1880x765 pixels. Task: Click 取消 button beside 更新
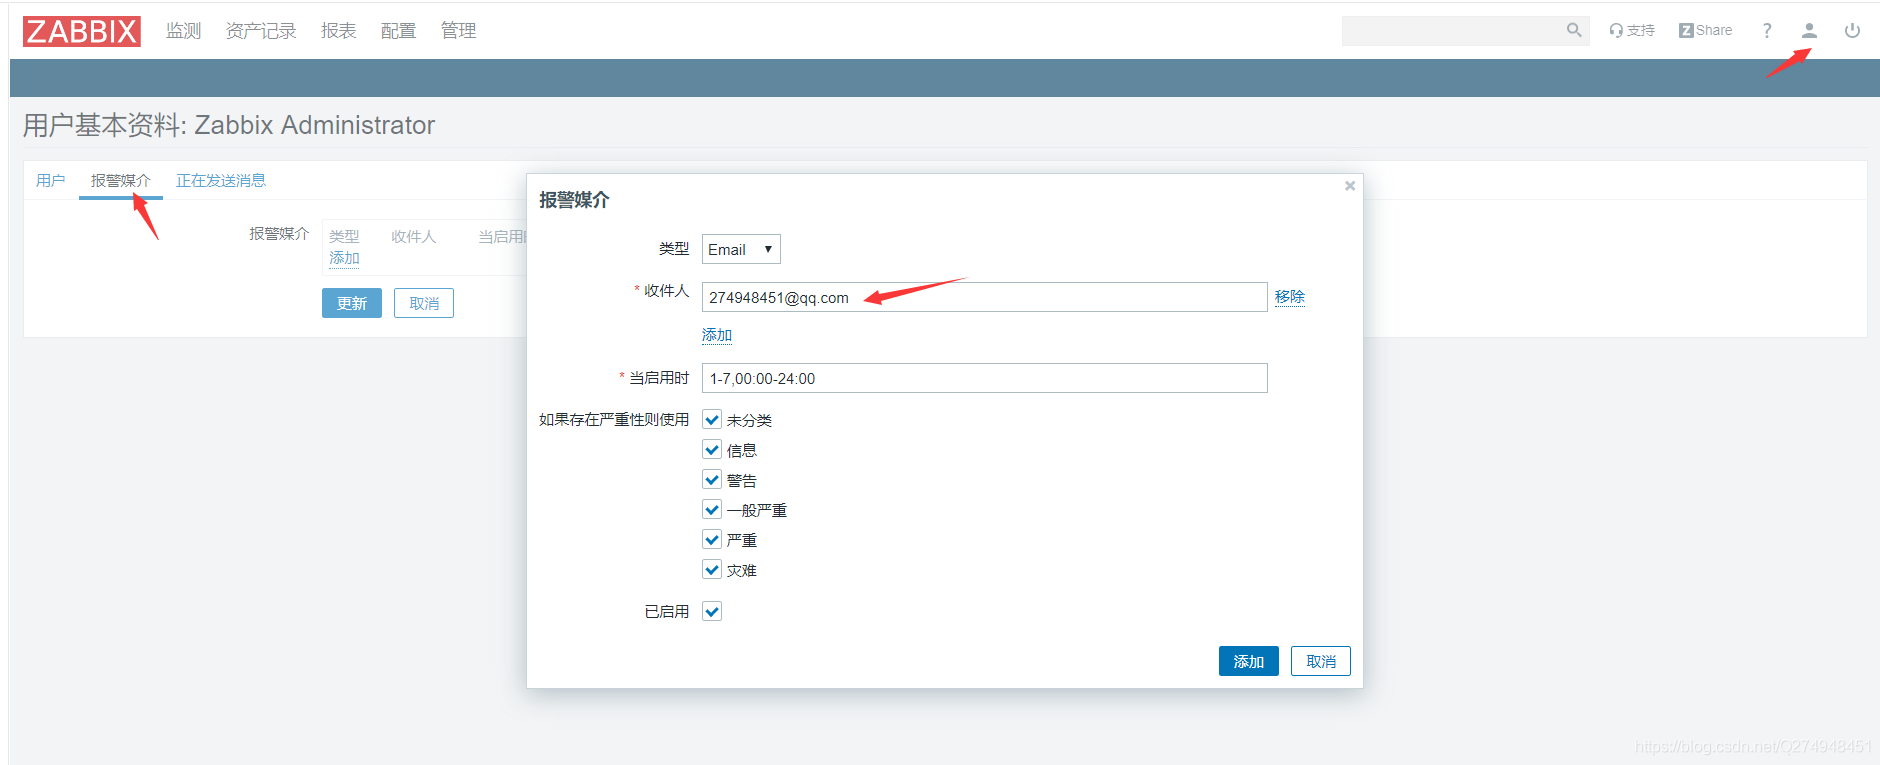click(x=424, y=303)
